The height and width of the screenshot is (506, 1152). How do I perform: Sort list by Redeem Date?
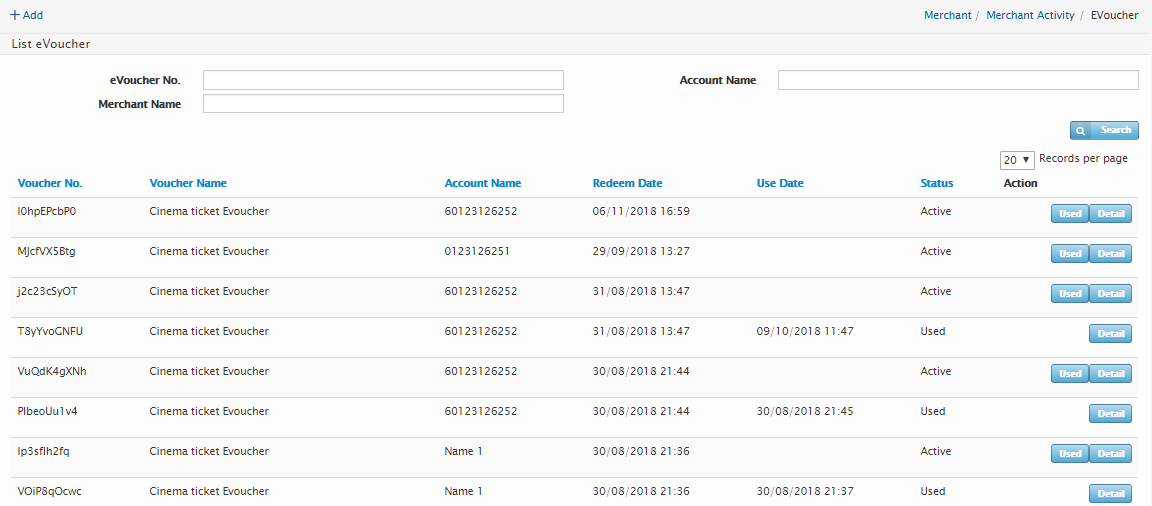(x=627, y=183)
